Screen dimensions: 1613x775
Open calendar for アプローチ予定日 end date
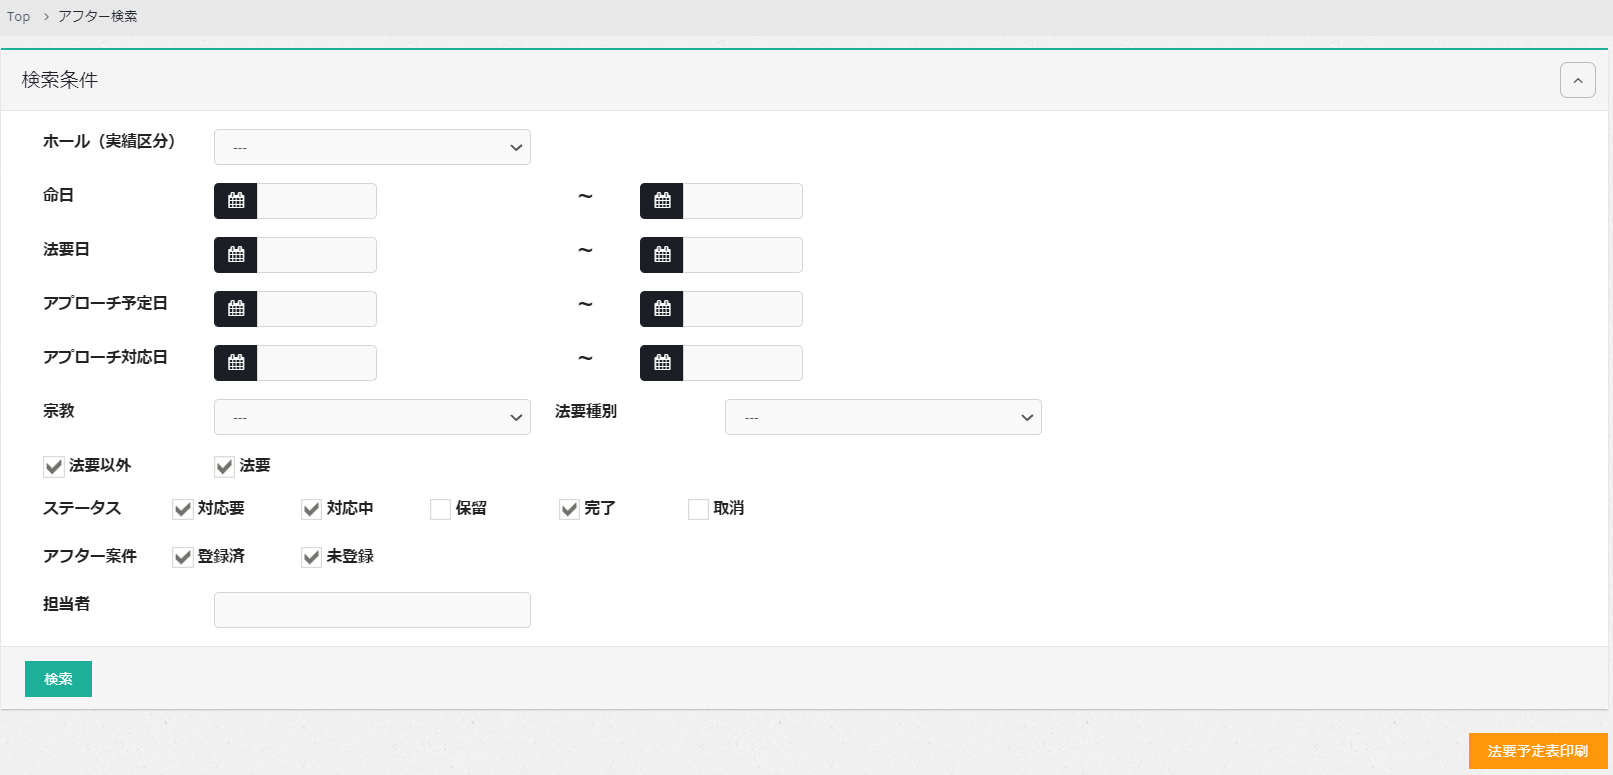click(x=662, y=309)
